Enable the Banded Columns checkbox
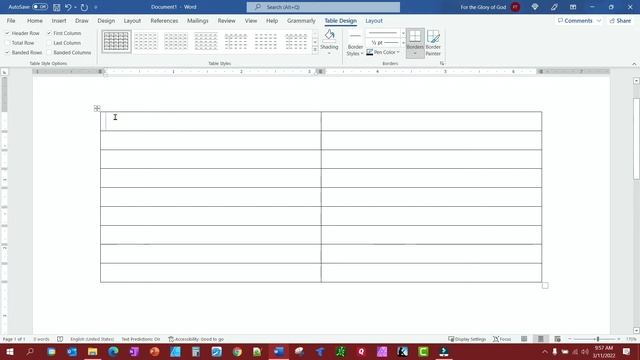This screenshot has width=640, height=360. [x=49, y=53]
